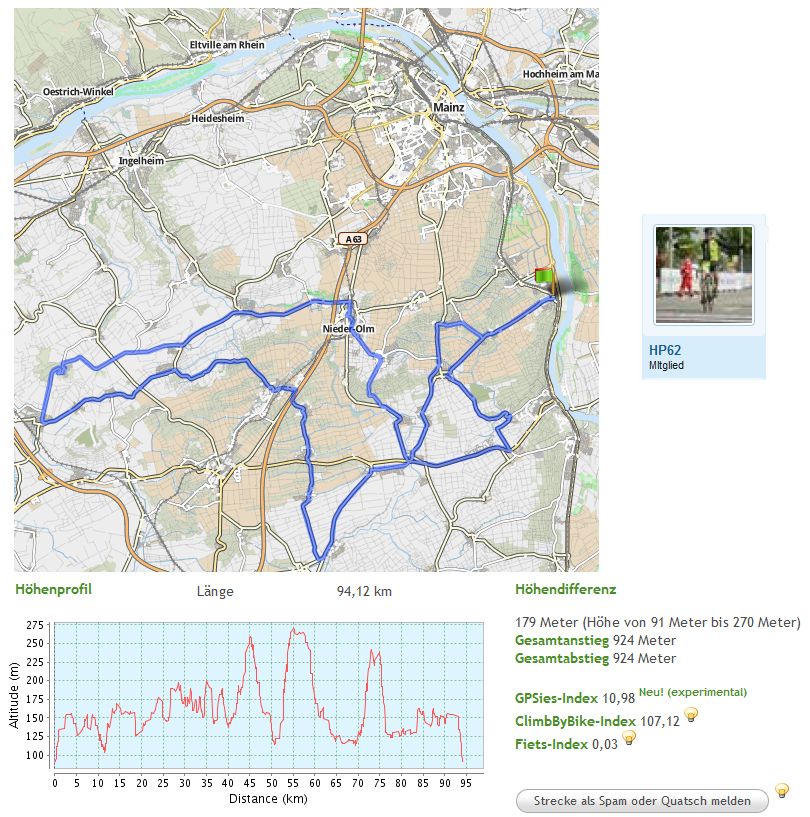Screen dimensions: 810x817
Task: Click the A63 highway shield on map
Action: [352, 239]
